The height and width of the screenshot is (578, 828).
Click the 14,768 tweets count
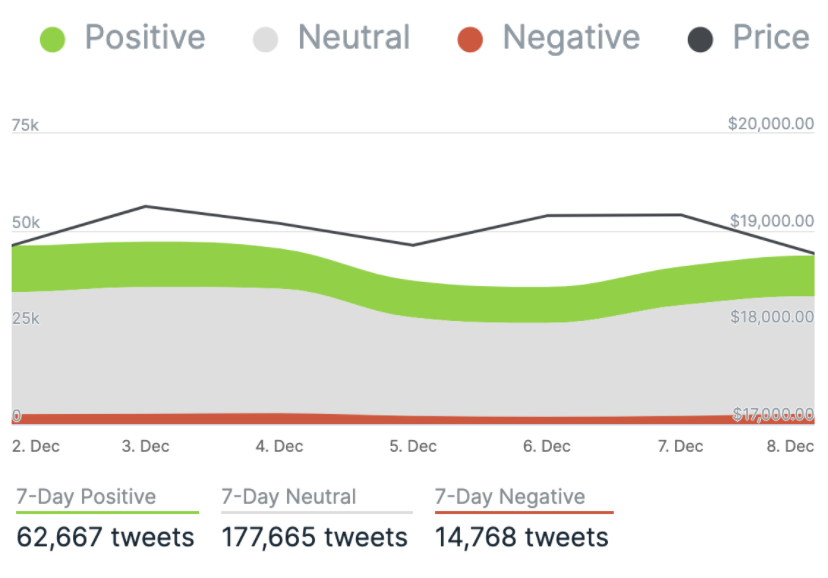pyautogui.click(x=521, y=537)
